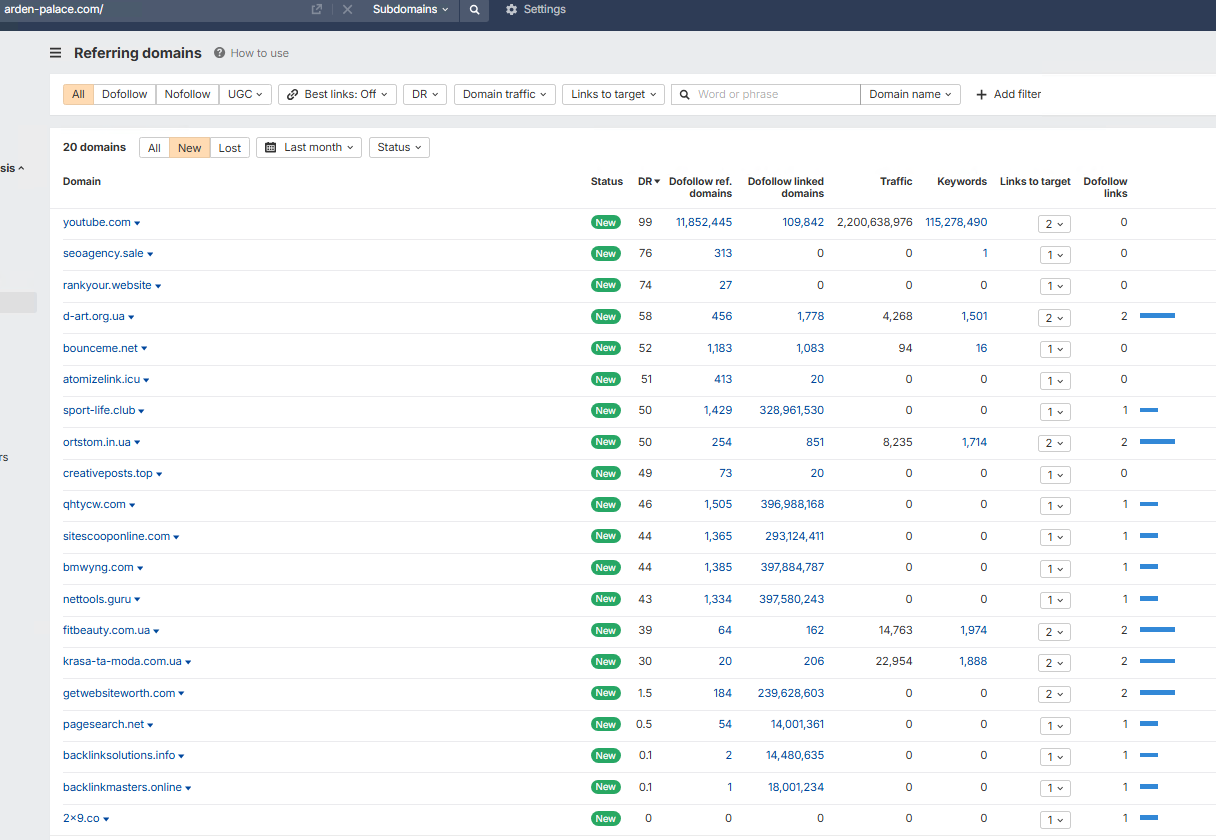Expand the Domain traffic filter dropdown
Viewport: 1216px width, 840px height.
pos(505,94)
